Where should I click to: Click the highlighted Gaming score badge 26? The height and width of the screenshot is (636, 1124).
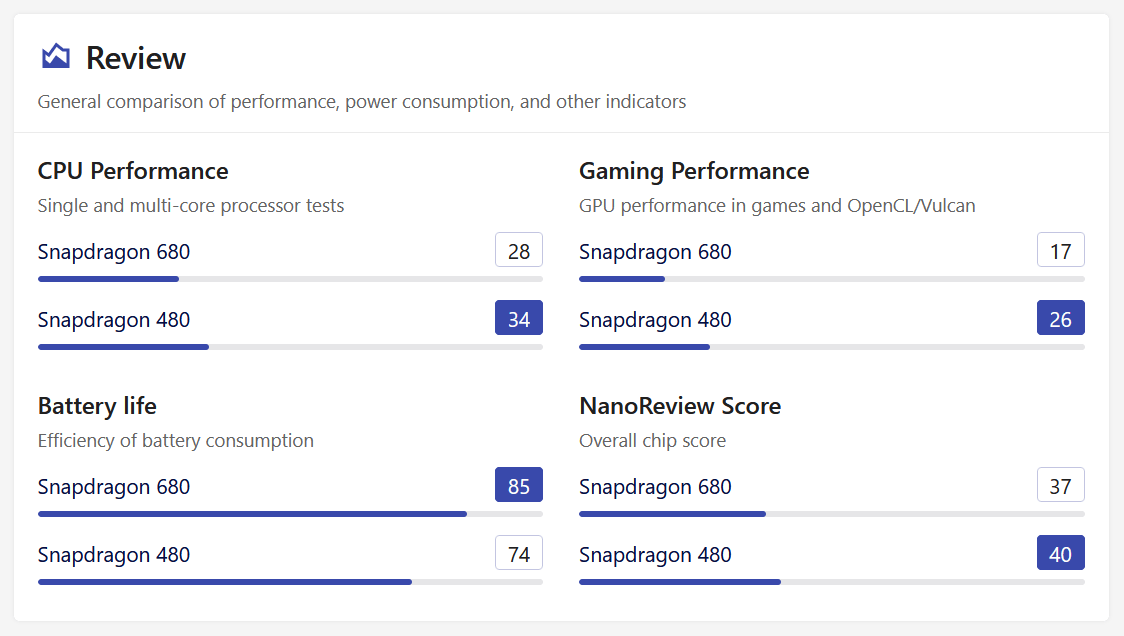(1061, 318)
